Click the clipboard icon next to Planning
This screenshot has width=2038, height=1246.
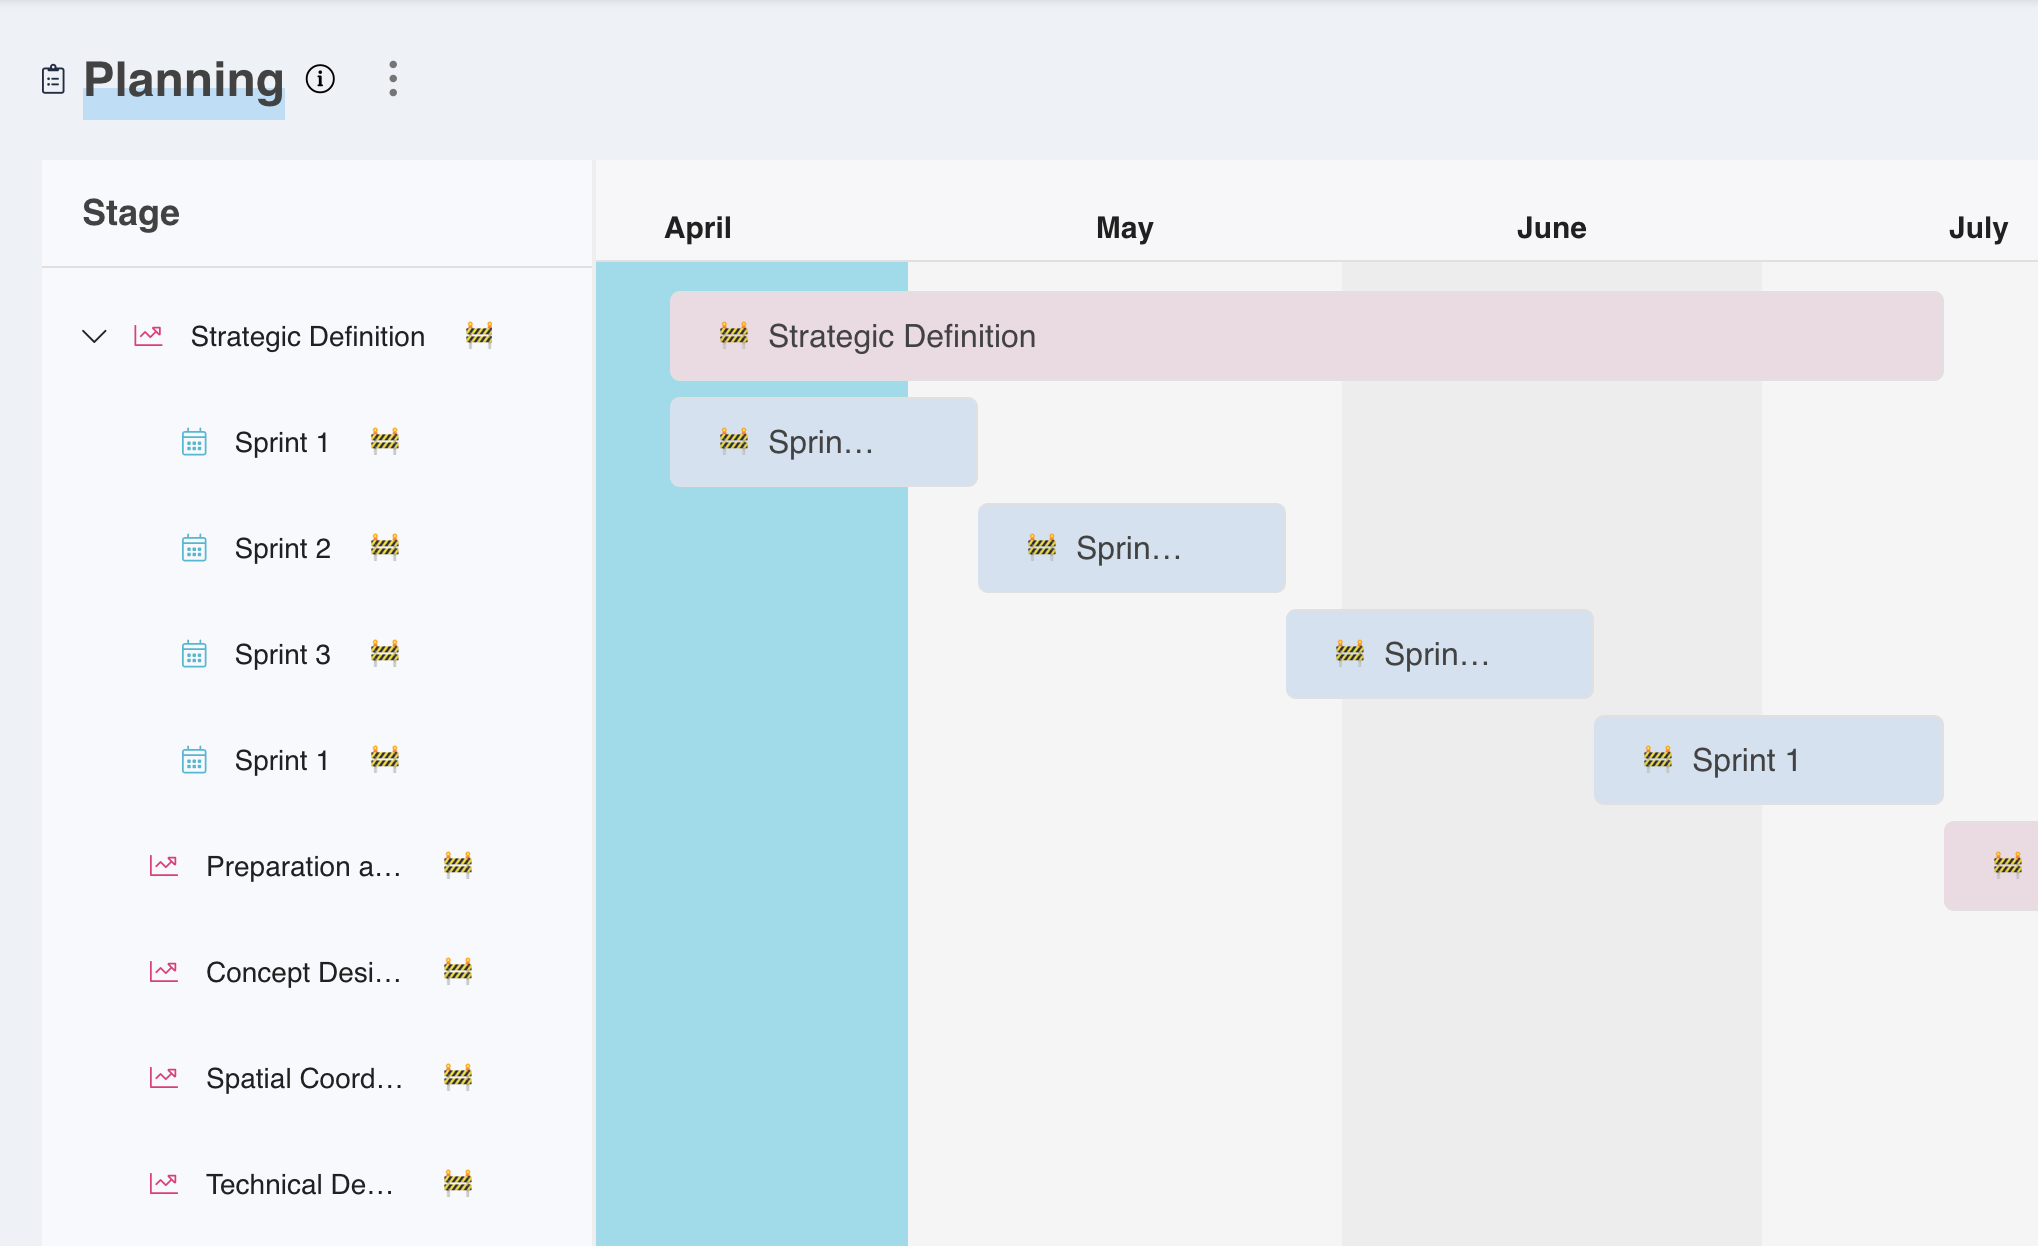tap(53, 79)
